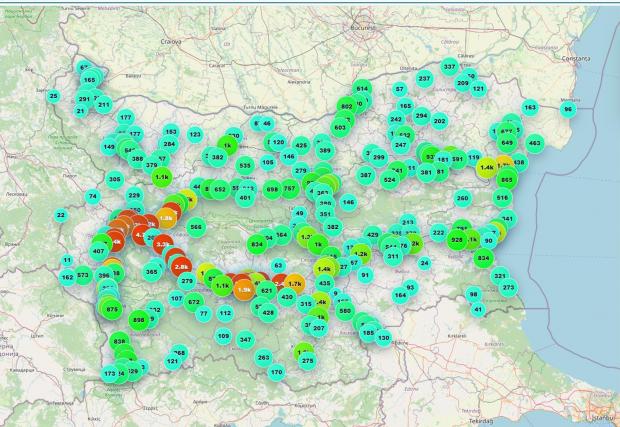Click the cluster marker labeled 566
Screen dimensions: 620x427
coord(195,227)
